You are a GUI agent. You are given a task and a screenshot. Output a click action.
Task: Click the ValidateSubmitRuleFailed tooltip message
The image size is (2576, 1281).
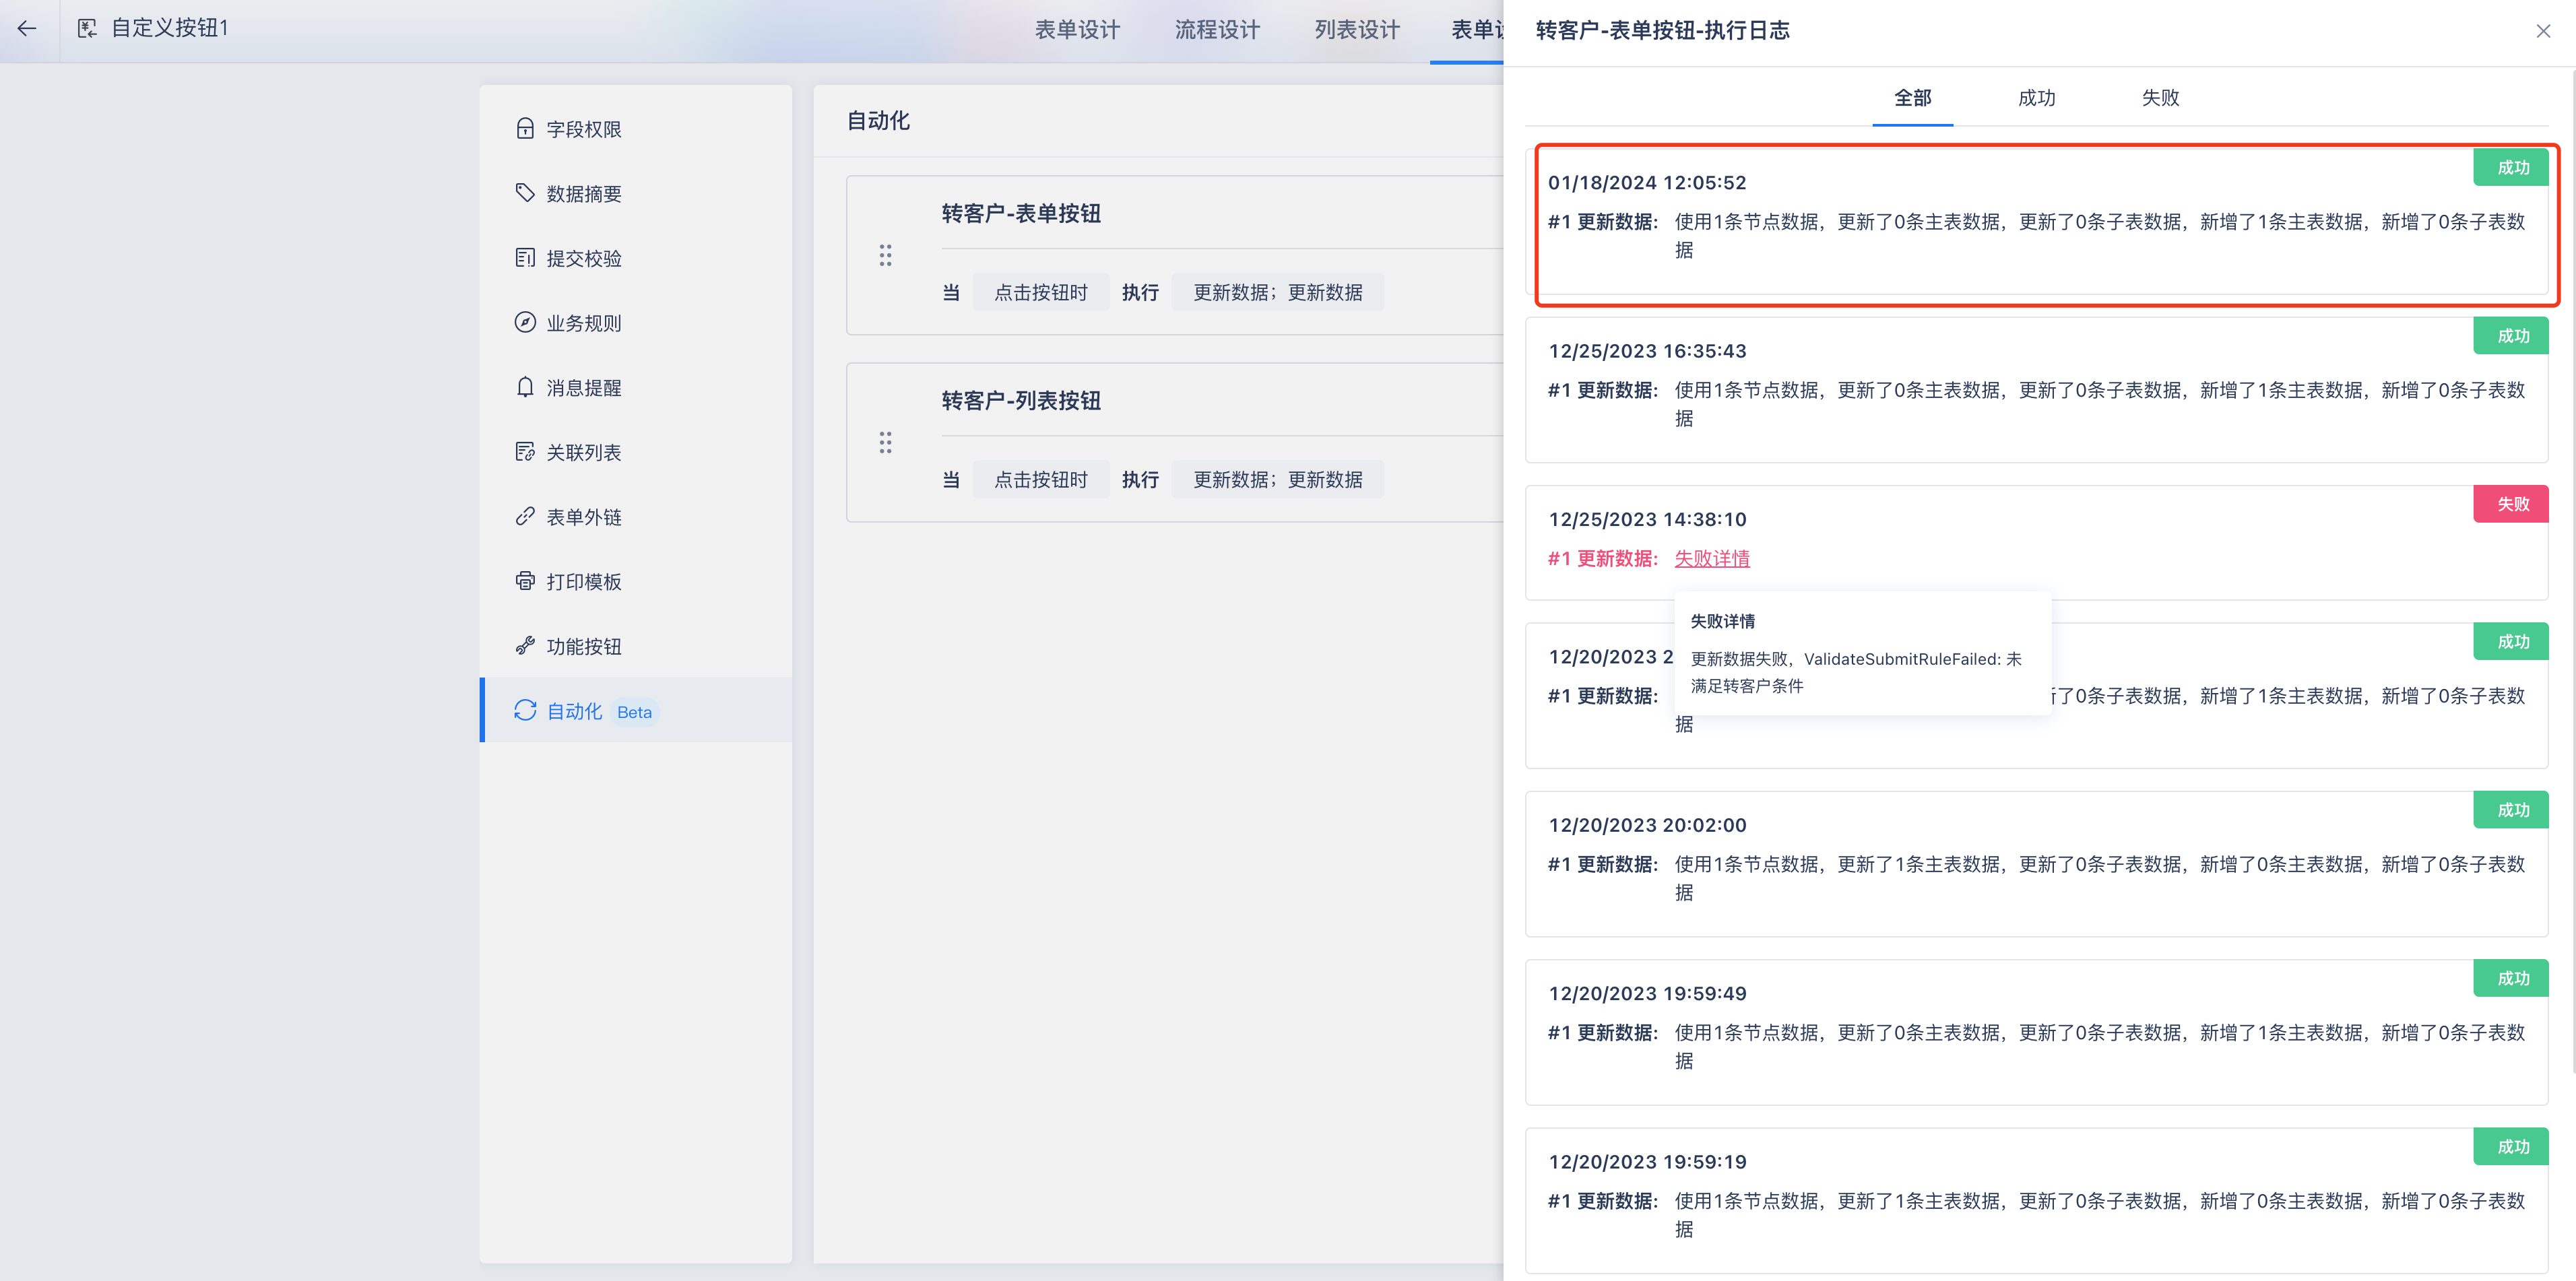1856,672
